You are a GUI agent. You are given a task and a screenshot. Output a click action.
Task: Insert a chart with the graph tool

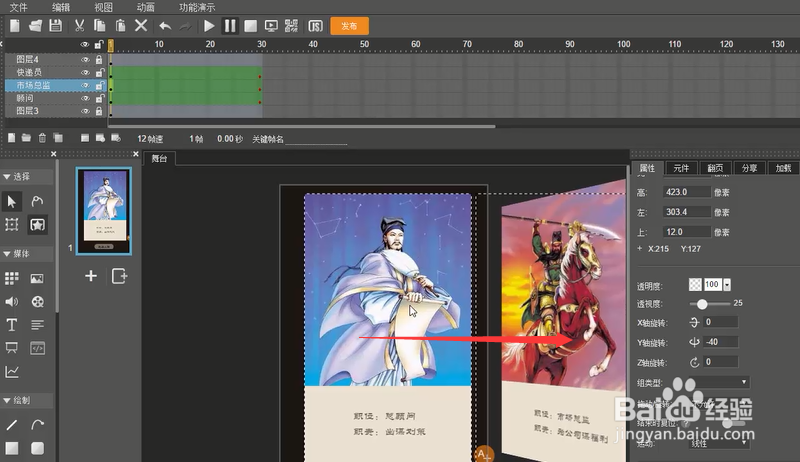[x=12, y=372]
